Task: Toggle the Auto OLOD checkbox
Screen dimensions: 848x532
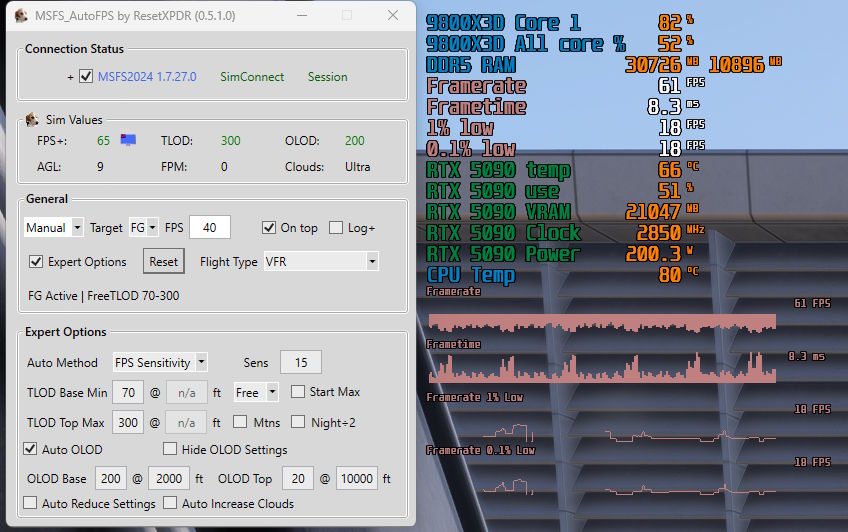Action: 30,449
